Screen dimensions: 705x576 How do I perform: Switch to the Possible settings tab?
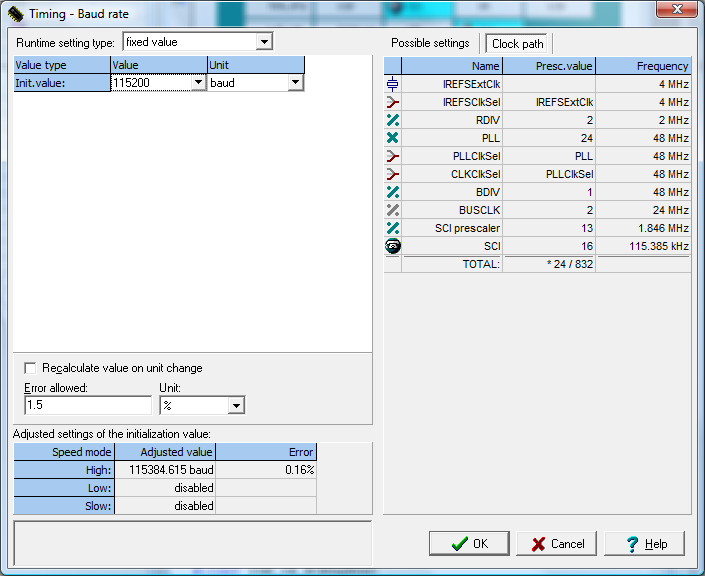(430, 43)
